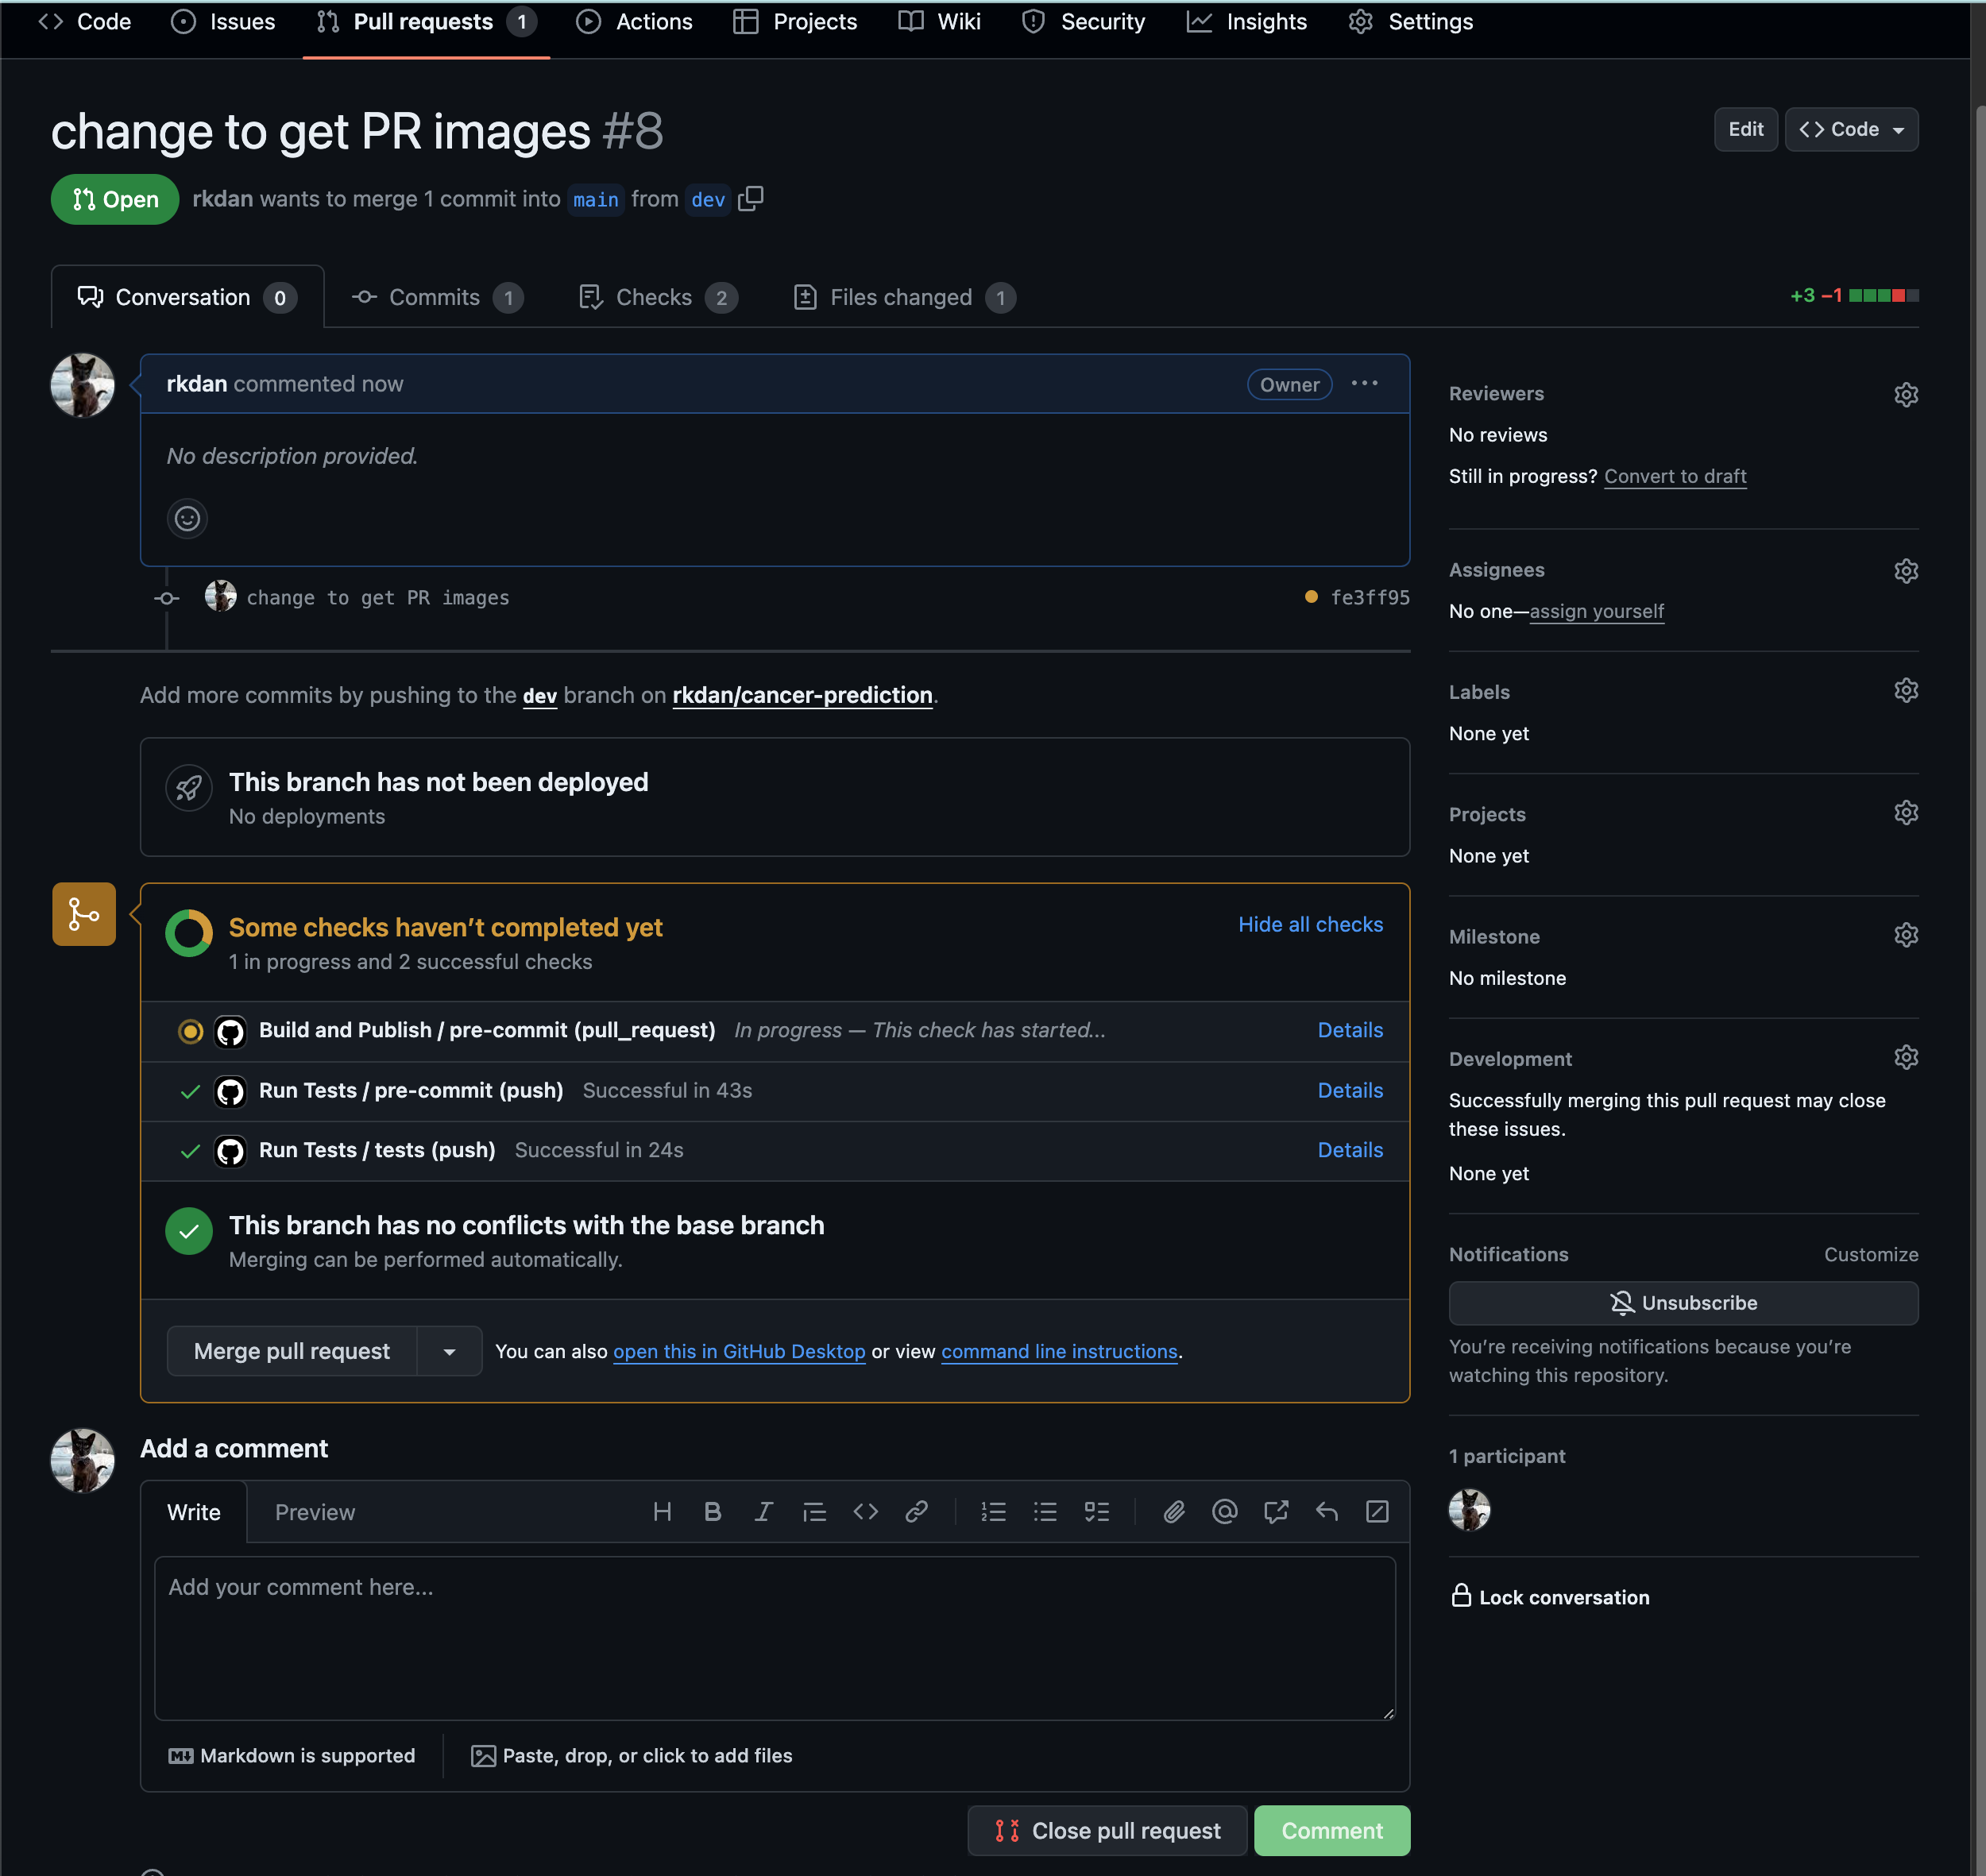Click the Close pull request button
Viewport: 1986px width, 1876px height.
point(1107,1831)
